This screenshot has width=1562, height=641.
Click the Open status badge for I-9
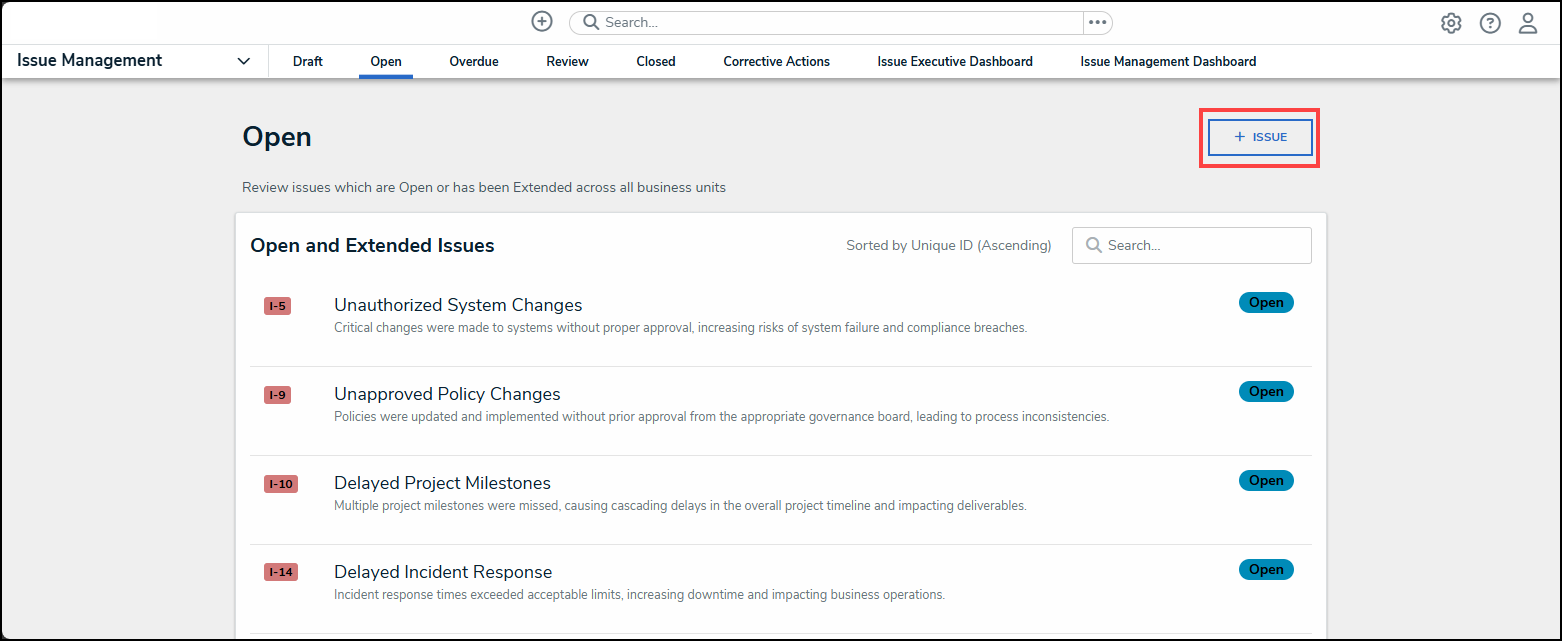(x=1266, y=392)
